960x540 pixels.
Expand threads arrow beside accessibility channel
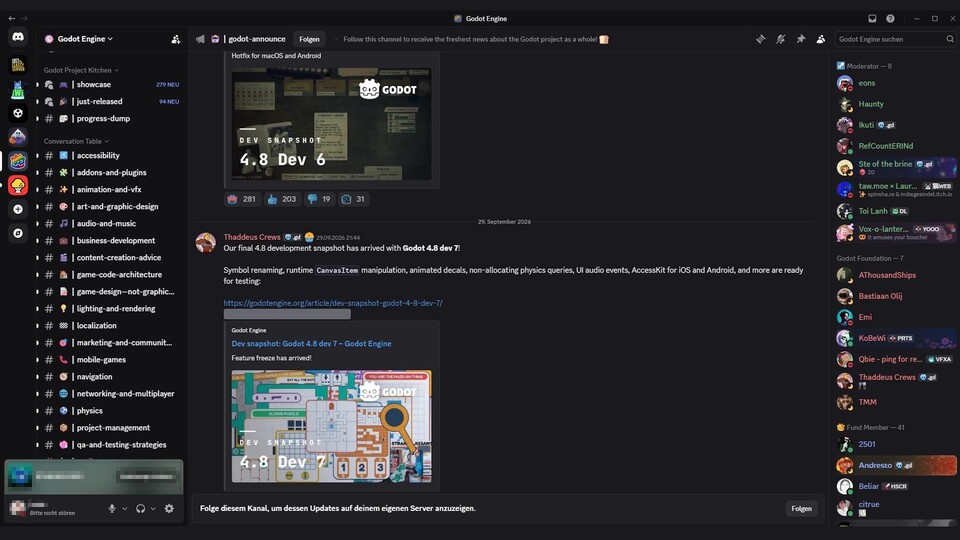pos(37,156)
